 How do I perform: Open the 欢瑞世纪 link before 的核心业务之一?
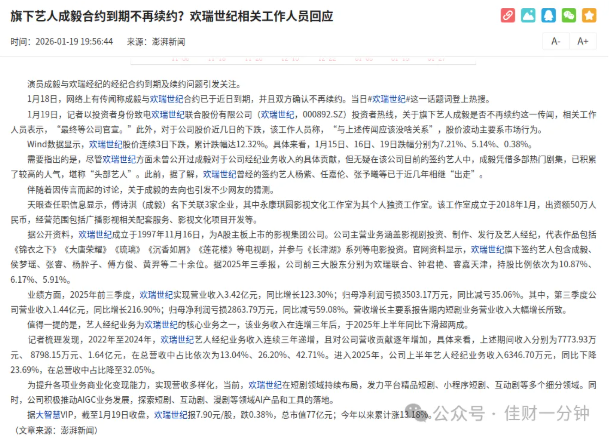[161, 325]
